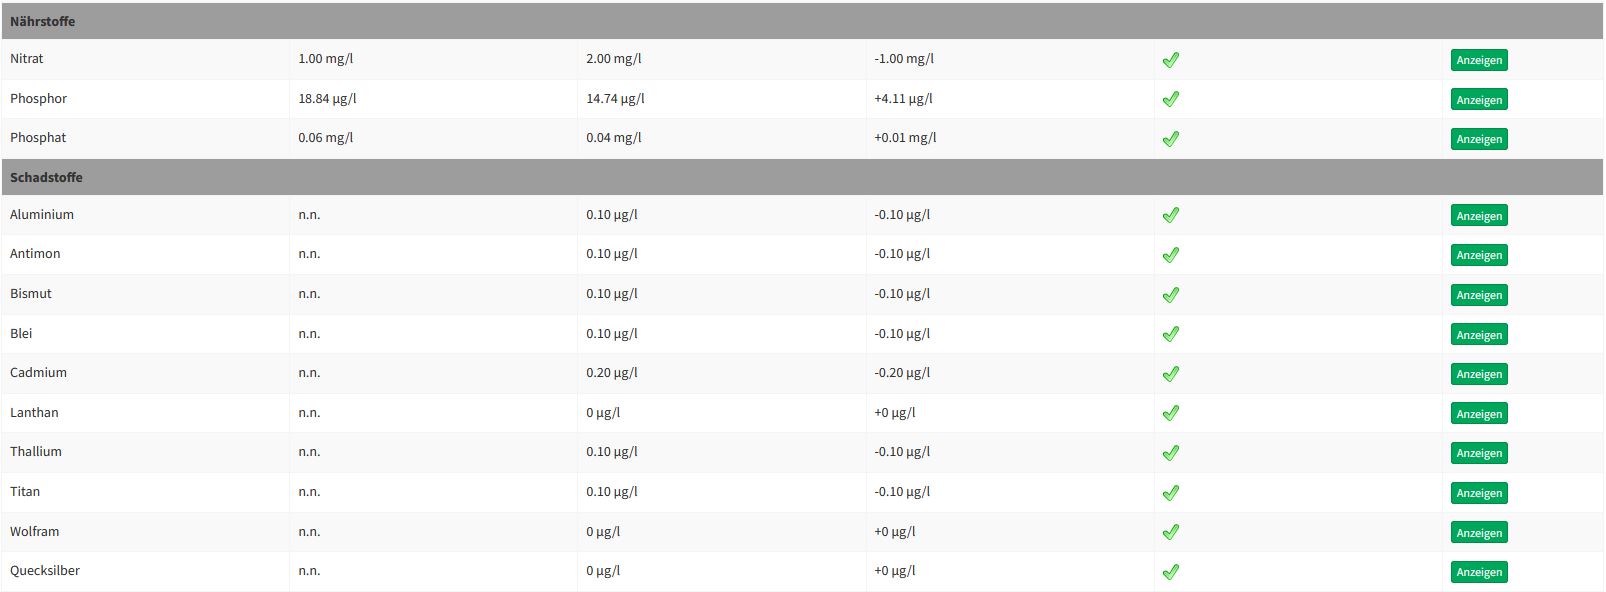Click the green checkmark in the Cadmium row
1606x592 pixels.
(x=1170, y=374)
